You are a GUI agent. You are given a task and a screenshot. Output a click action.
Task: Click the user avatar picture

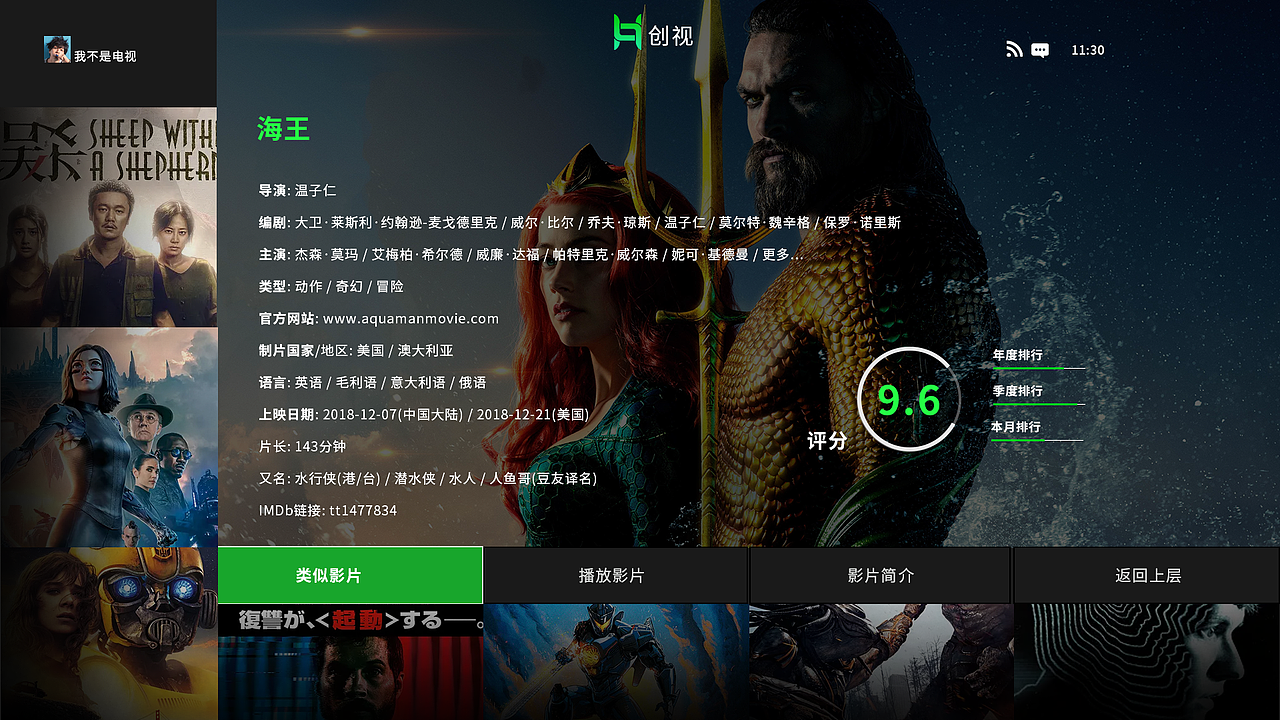coord(57,50)
